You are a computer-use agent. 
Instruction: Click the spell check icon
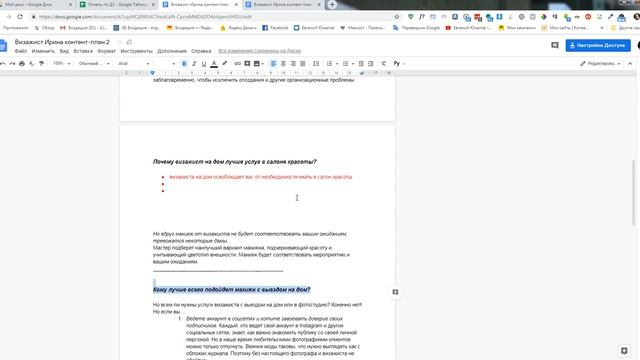click(32, 64)
